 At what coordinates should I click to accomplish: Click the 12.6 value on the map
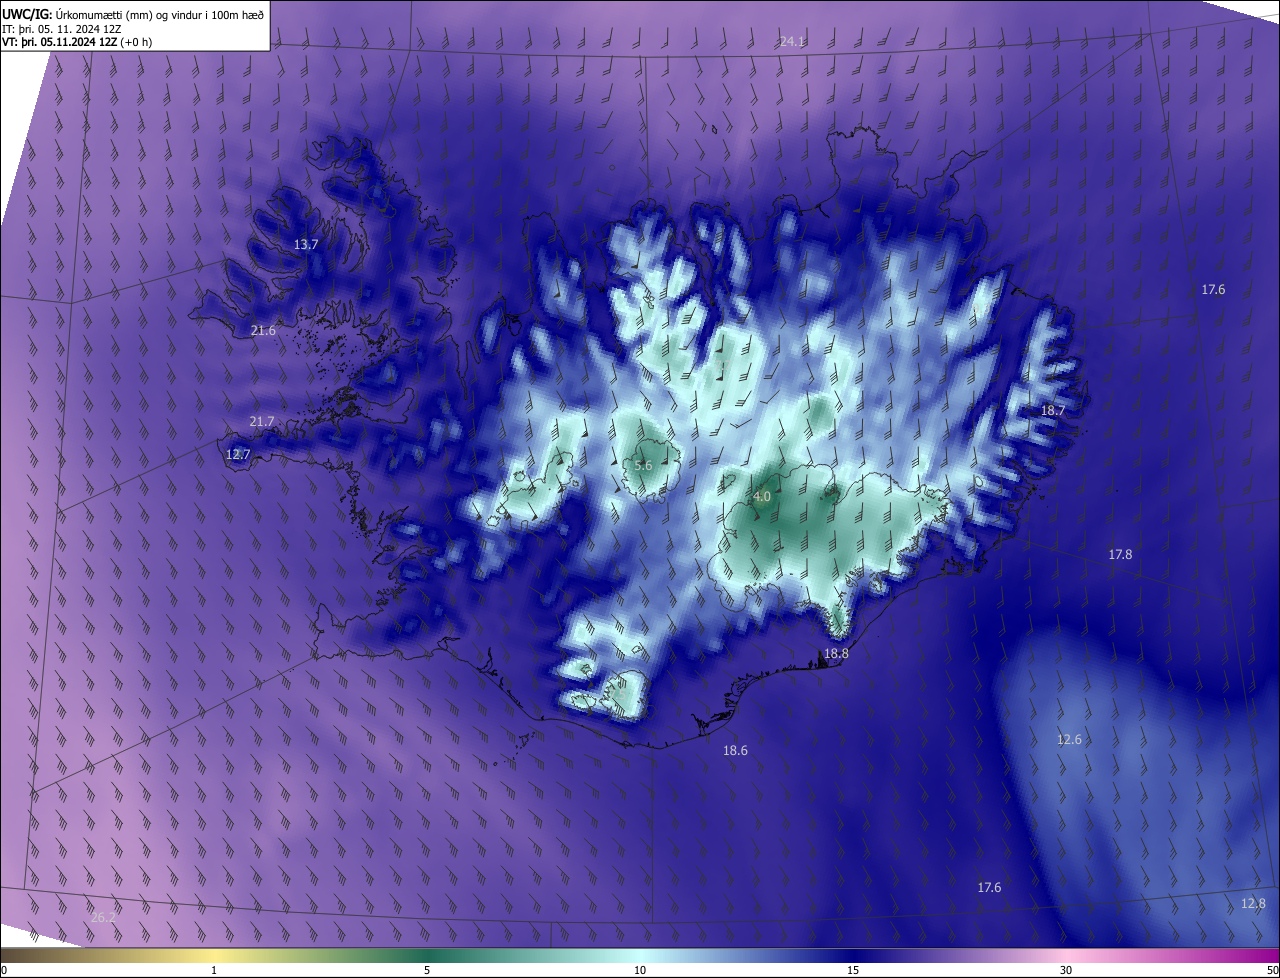coord(1069,740)
